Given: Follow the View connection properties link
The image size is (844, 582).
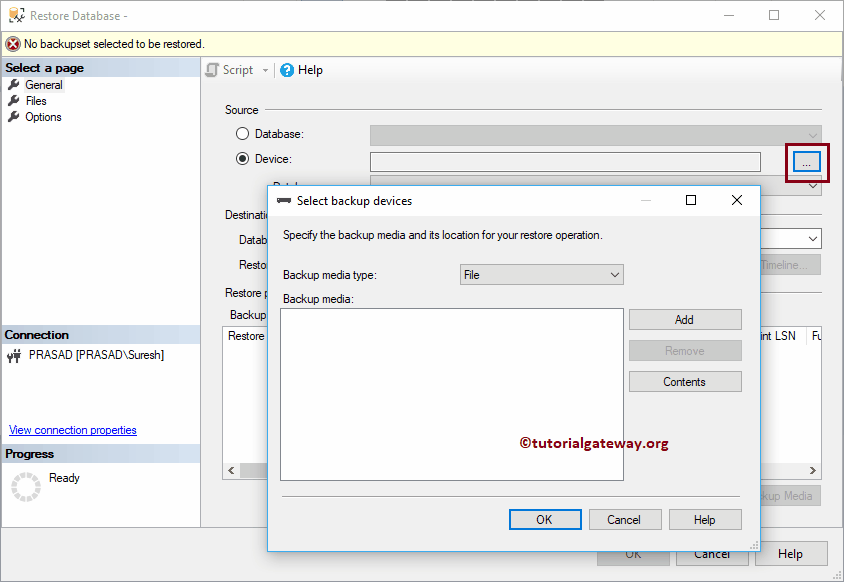Looking at the screenshot, I should coord(72,429).
